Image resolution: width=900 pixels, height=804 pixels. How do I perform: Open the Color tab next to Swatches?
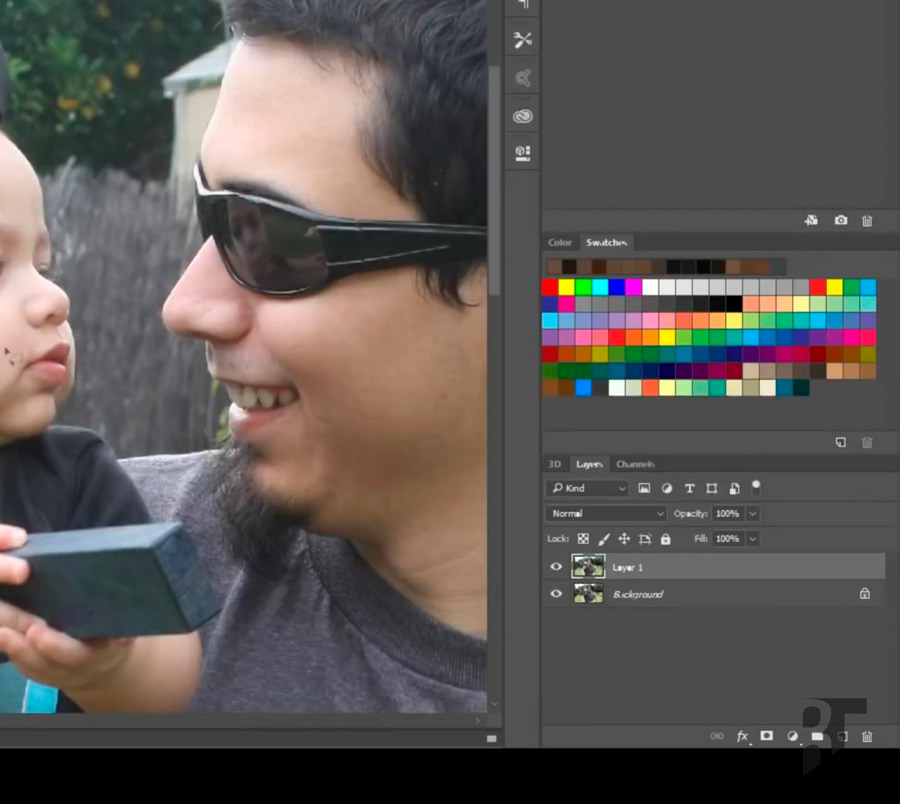click(560, 242)
